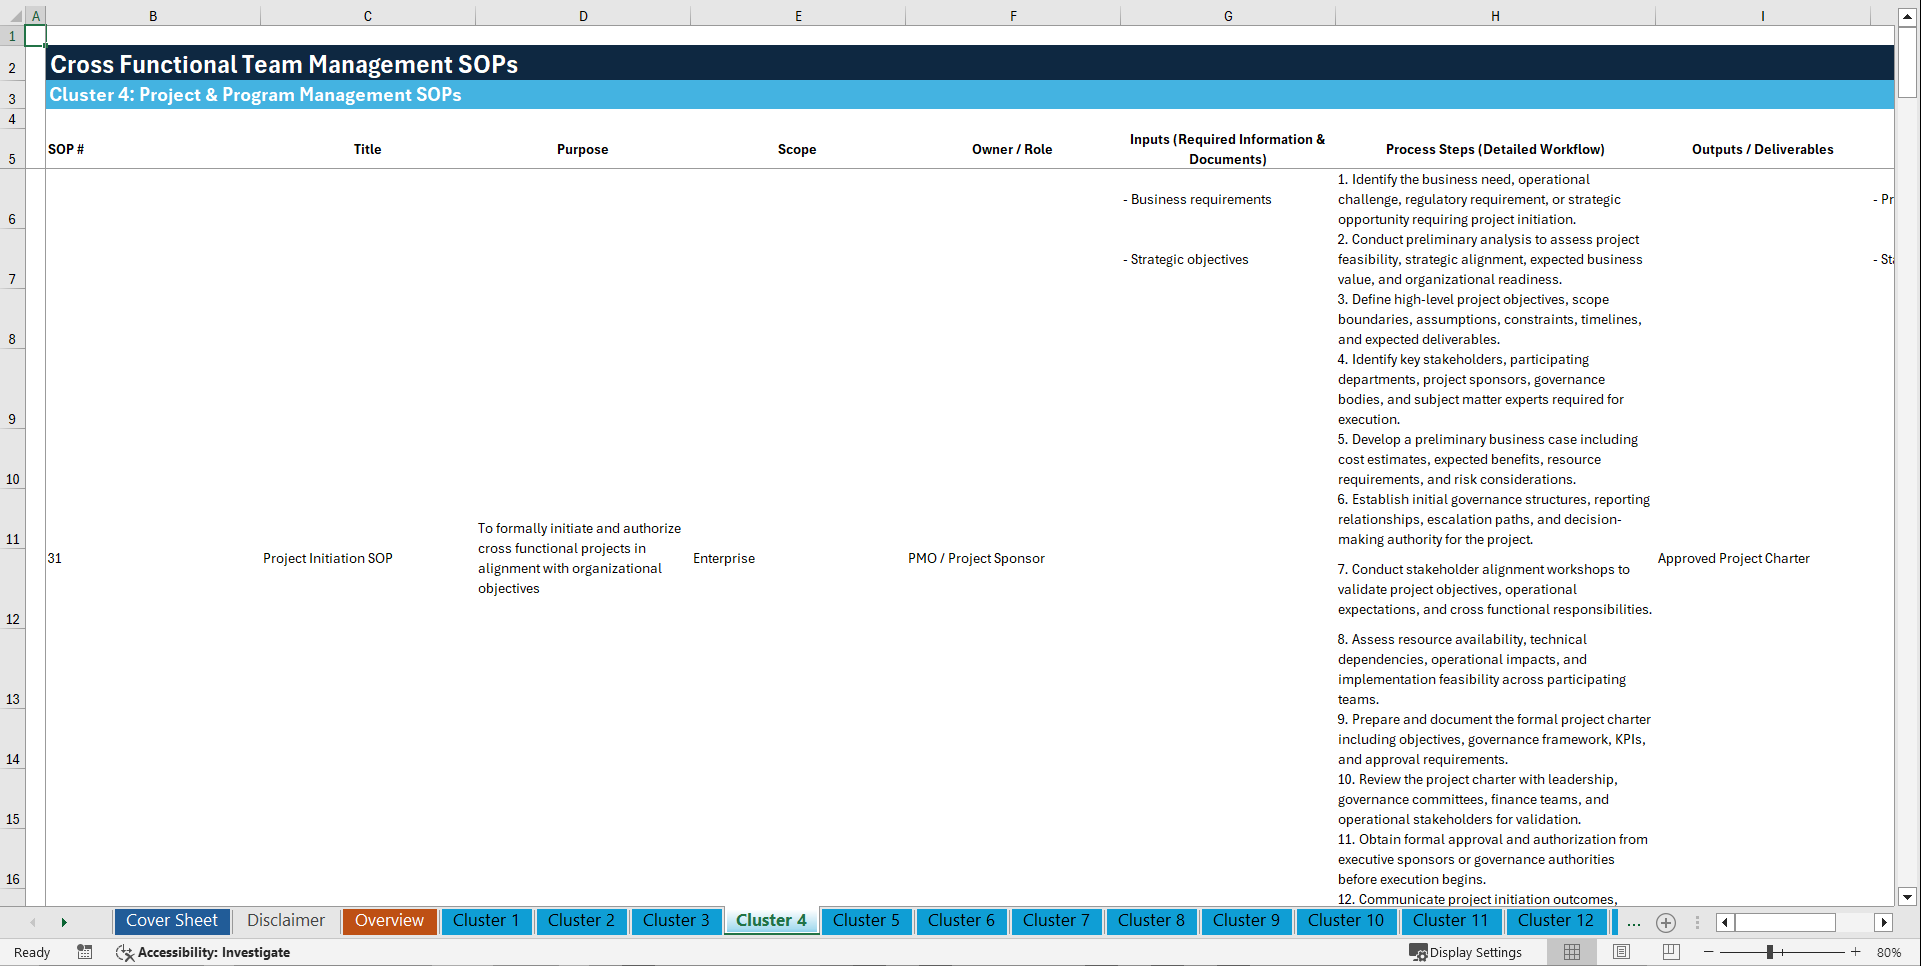The height and width of the screenshot is (966, 1921).
Task: Switch to Cluster 9 sheet
Action: tap(1246, 921)
